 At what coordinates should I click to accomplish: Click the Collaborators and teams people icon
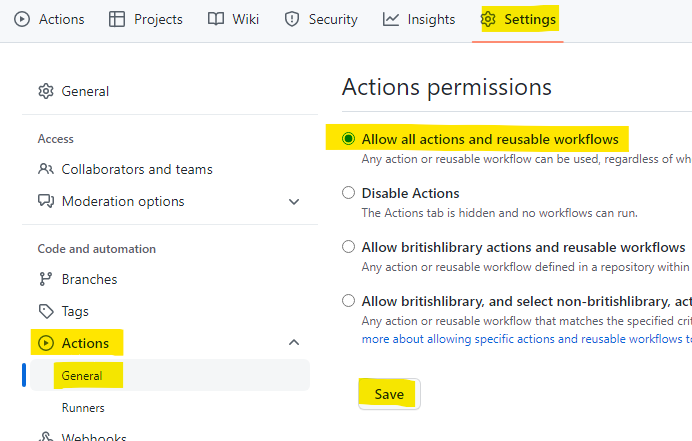pos(46,169)
